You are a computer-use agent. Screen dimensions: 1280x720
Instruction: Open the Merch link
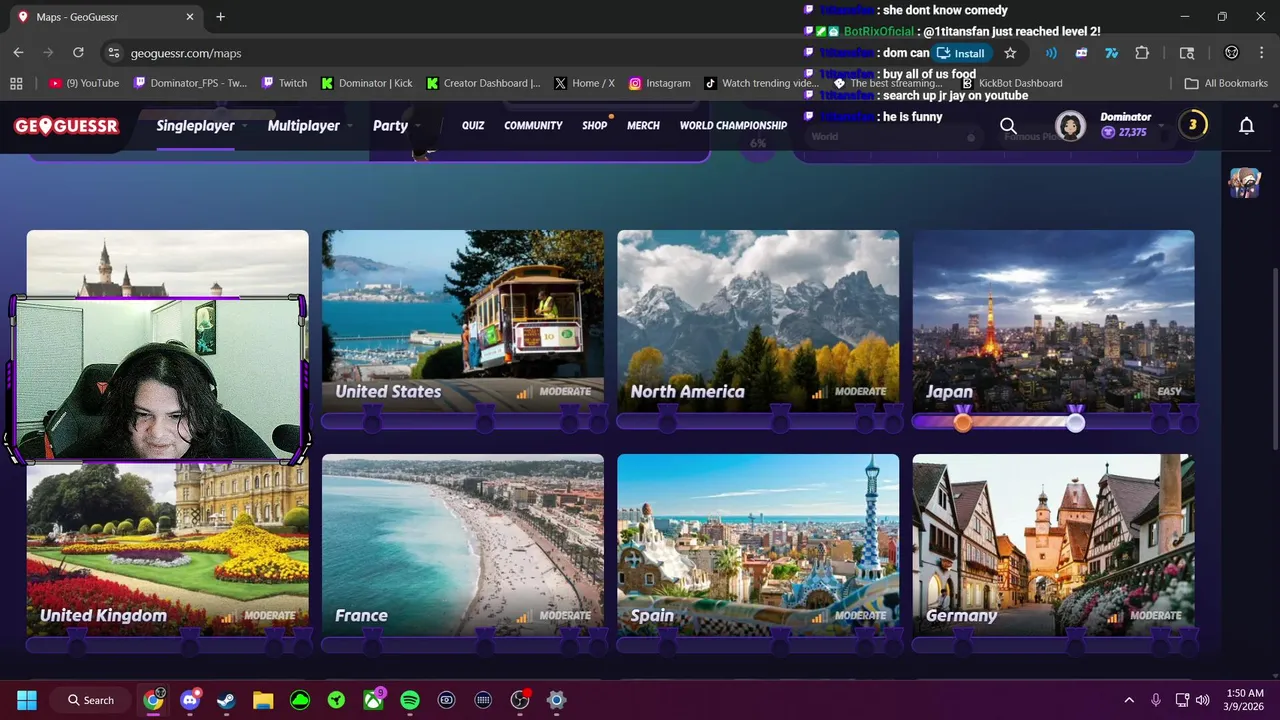coord(643,126)
